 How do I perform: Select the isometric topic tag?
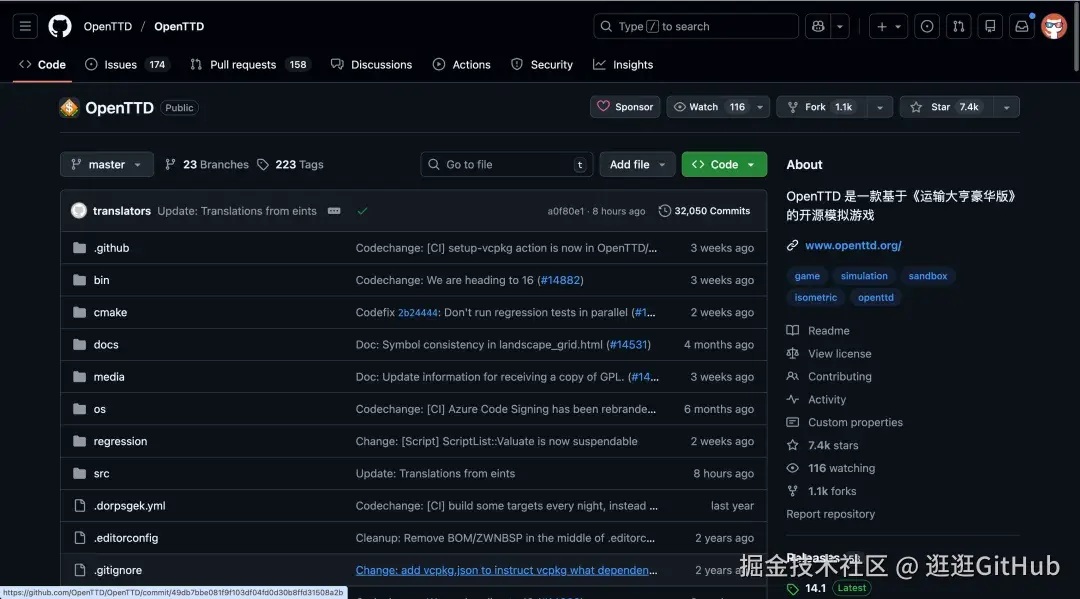coord(816,297)
